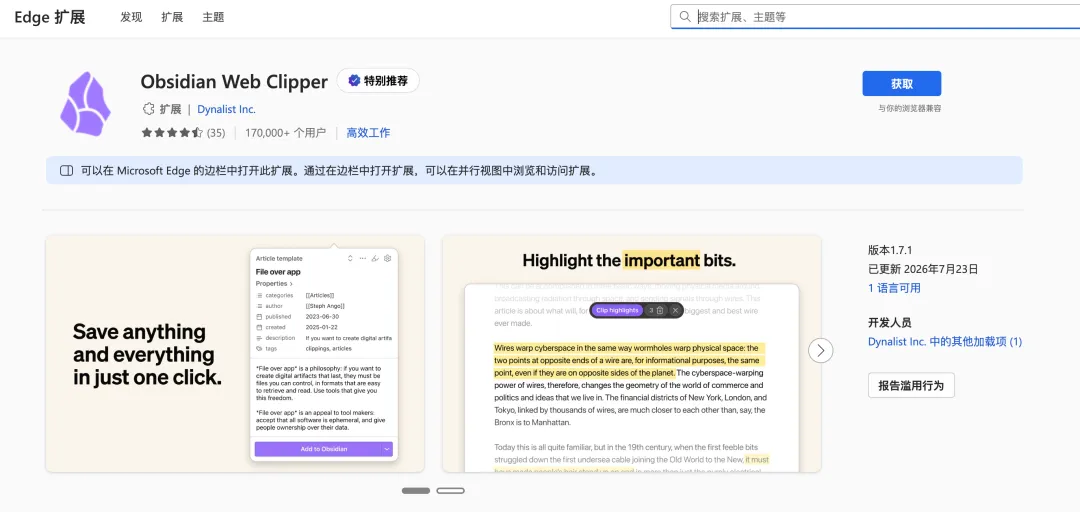Screen dimensions: 1080x512
Task: Click the 'File over app' note title
Action: tap(278, 272)
